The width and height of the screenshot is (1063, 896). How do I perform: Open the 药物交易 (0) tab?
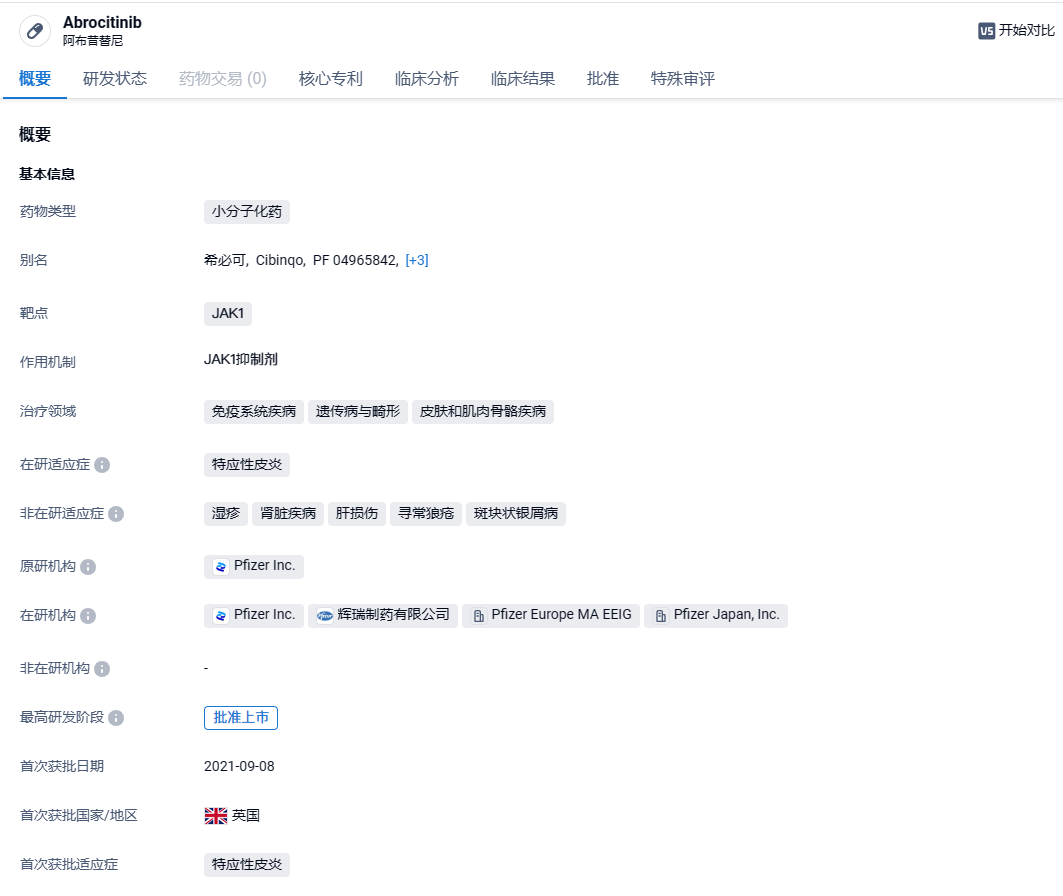point(222,79)
